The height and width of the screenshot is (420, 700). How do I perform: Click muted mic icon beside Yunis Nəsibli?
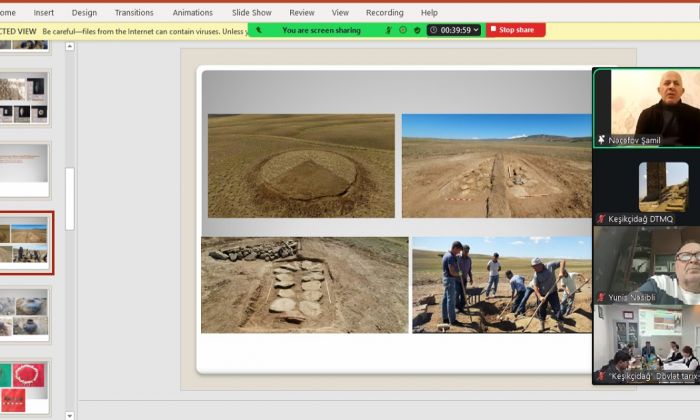click(601, 297)
